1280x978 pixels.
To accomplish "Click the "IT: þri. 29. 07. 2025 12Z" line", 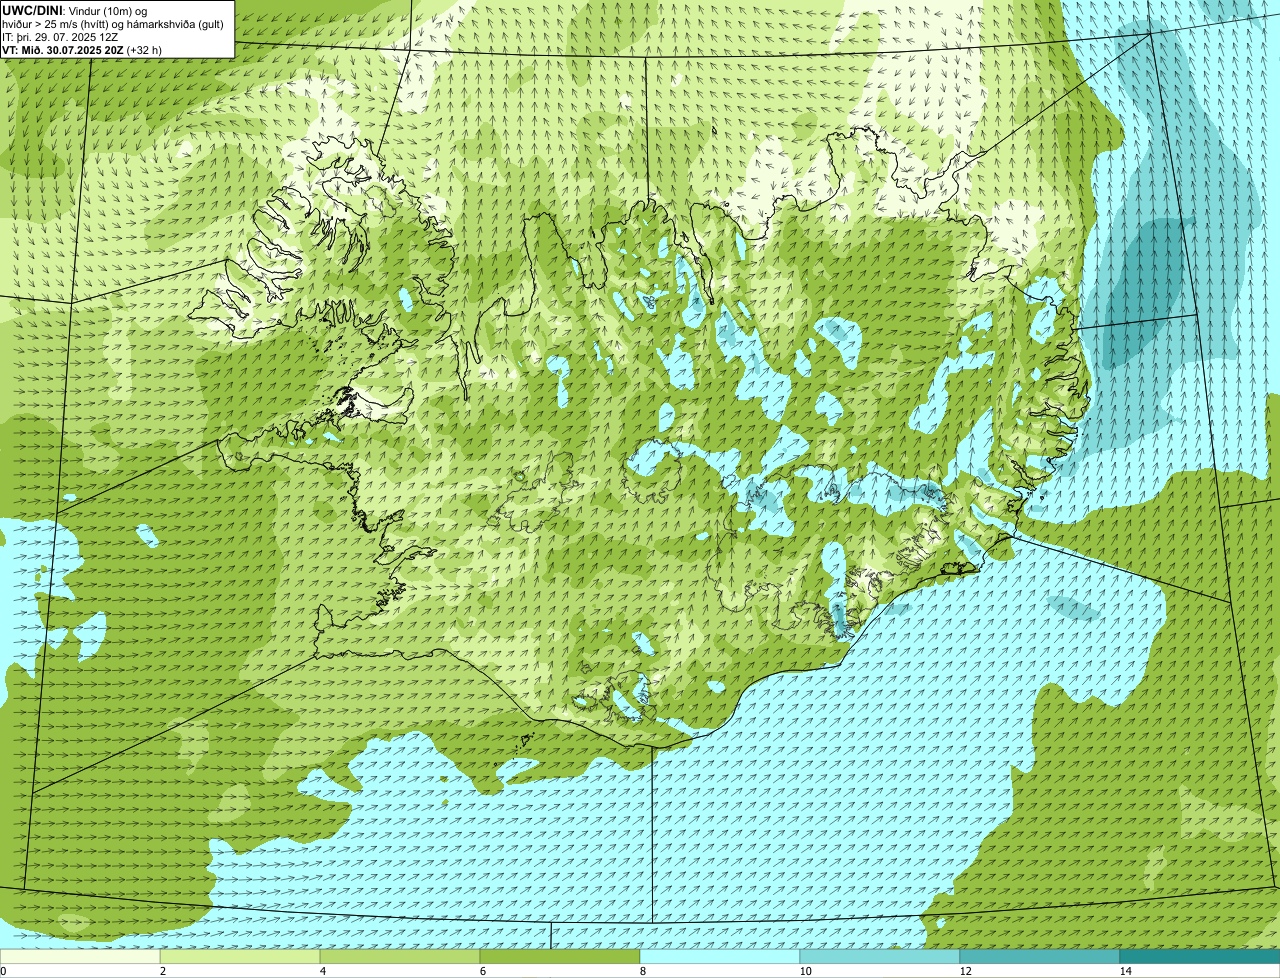I will pos(61,36).
